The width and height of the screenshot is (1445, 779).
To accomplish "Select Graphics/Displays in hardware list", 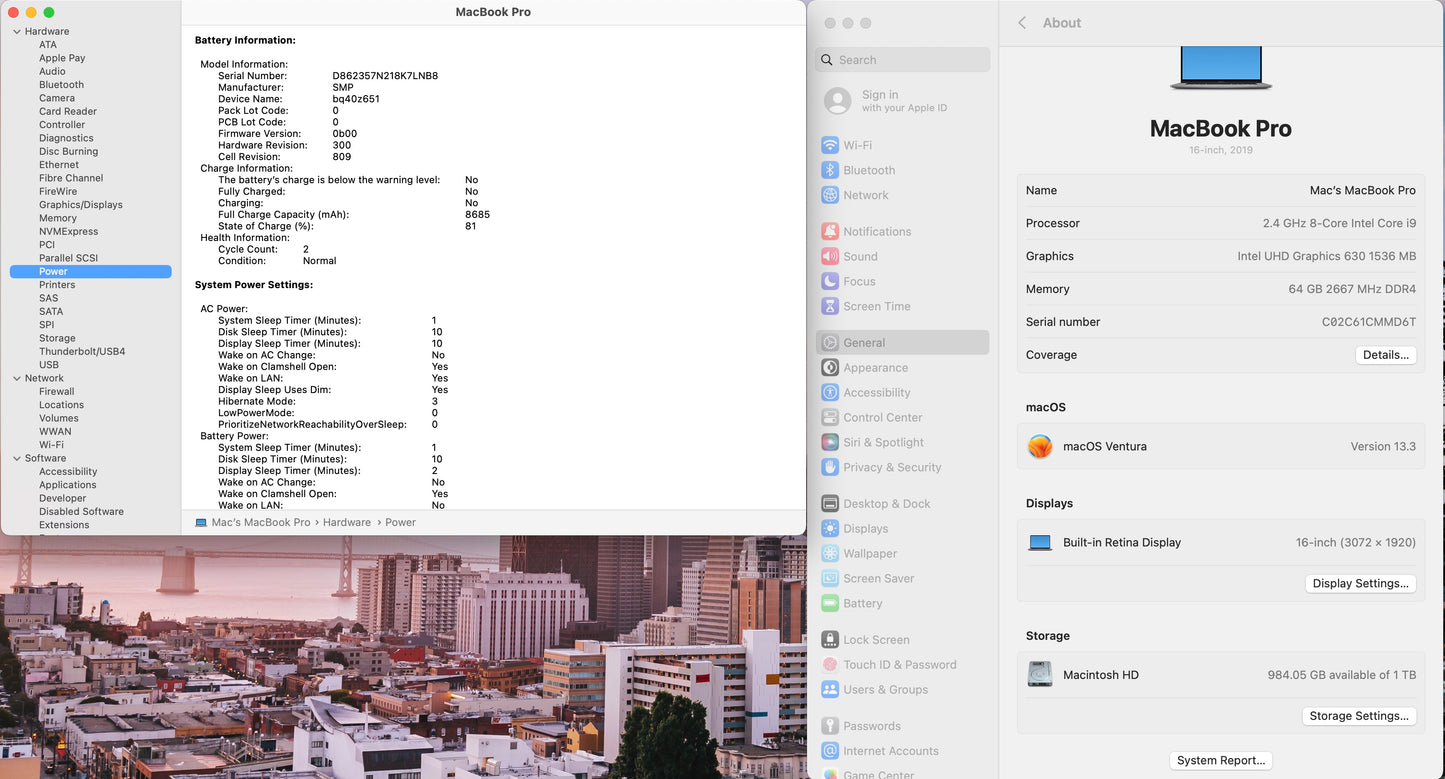I will click(x=81, y=205).
